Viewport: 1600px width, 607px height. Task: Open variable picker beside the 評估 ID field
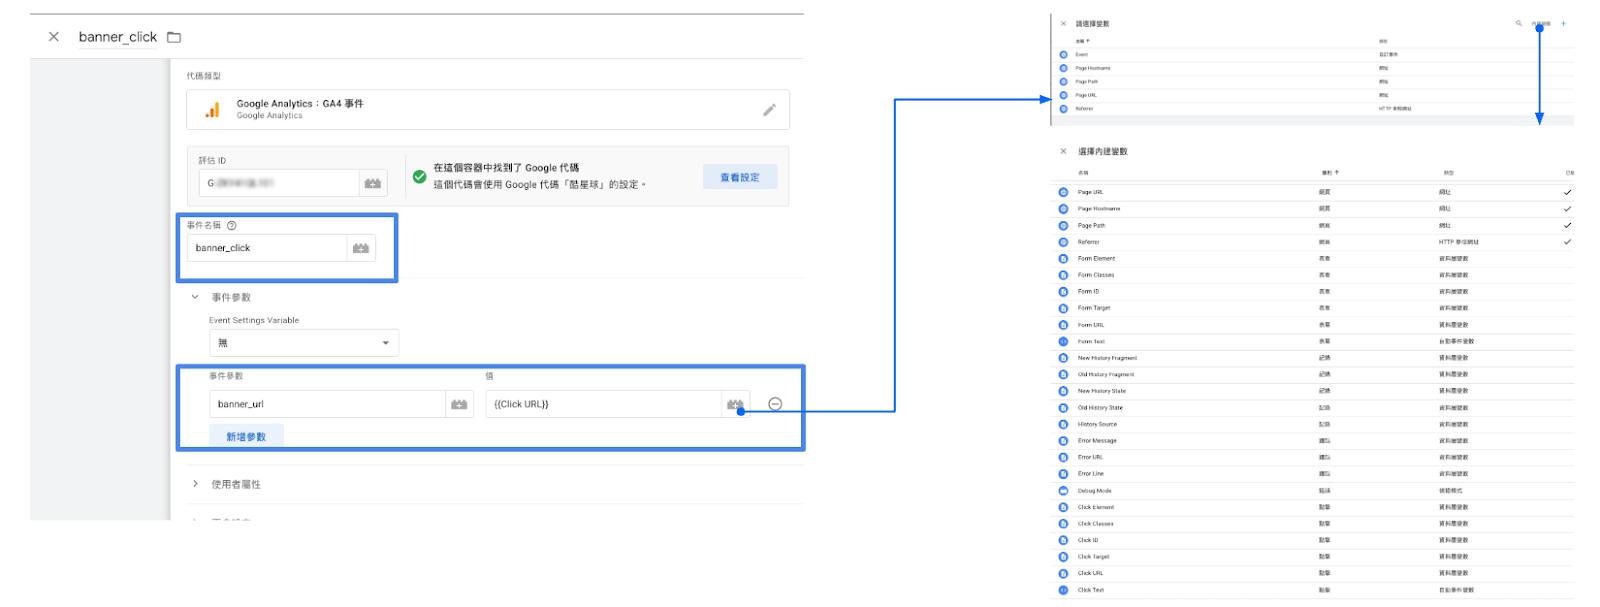click(x=373, y=183)
